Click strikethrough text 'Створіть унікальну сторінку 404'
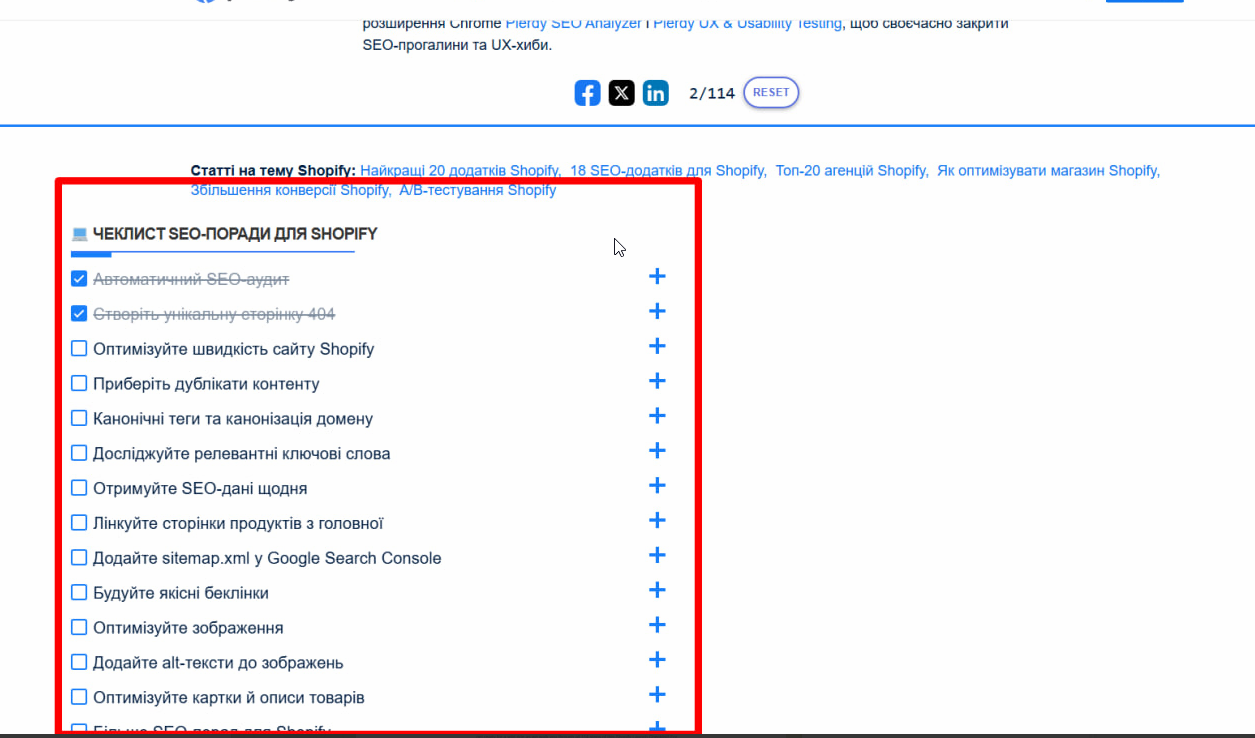1255x738 pixels. point(214,314)
